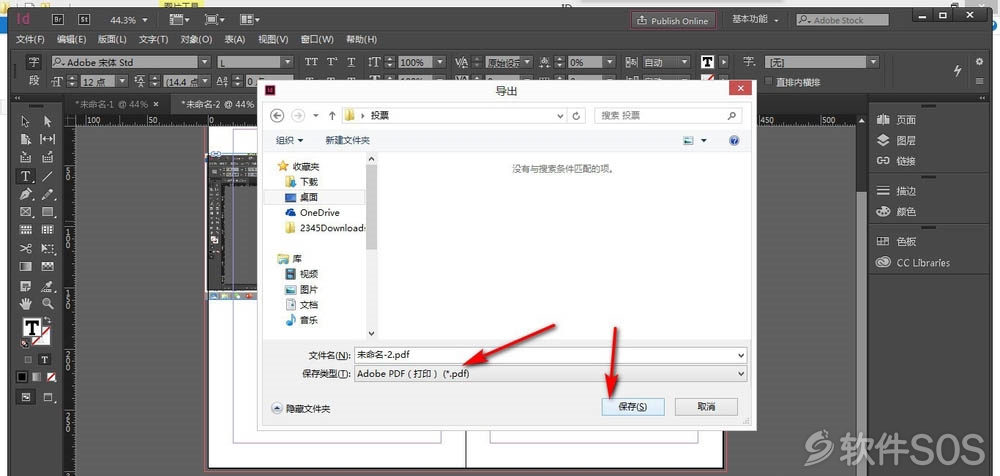Toggle all caps TT button
Viewport: 1000px width, 476px height.
[311, 62]
